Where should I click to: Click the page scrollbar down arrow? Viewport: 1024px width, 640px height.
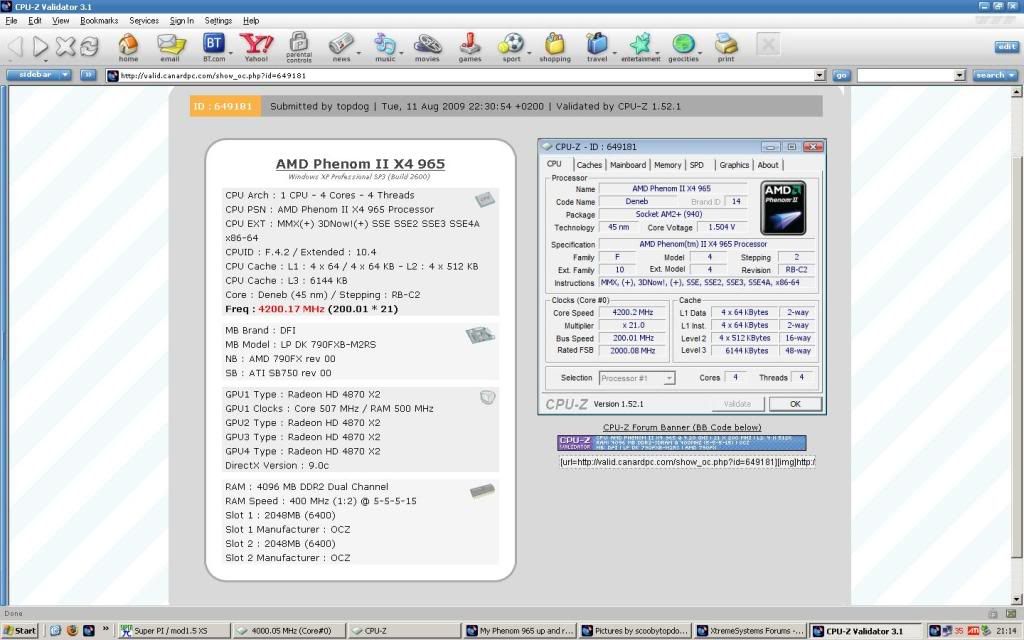tap(1016, 599)
